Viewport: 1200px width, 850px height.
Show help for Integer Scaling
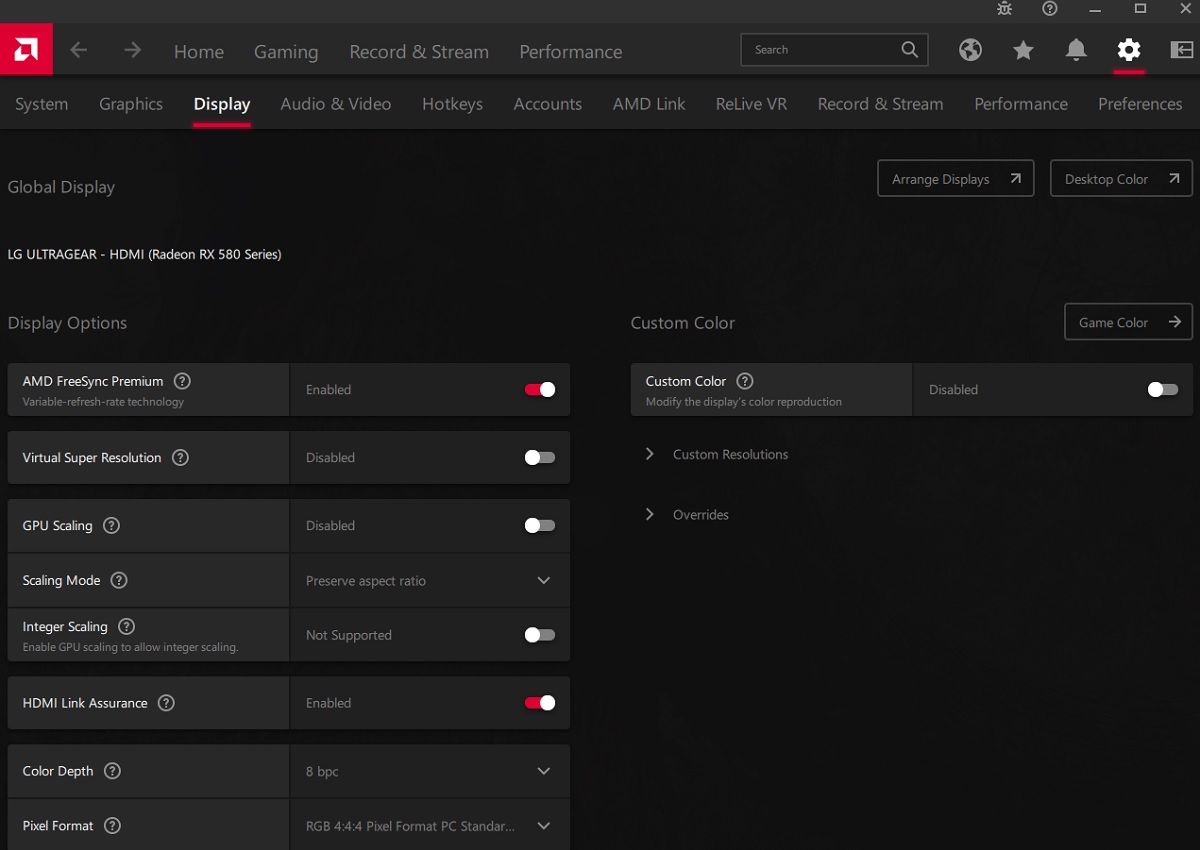[x=126, y=627]
